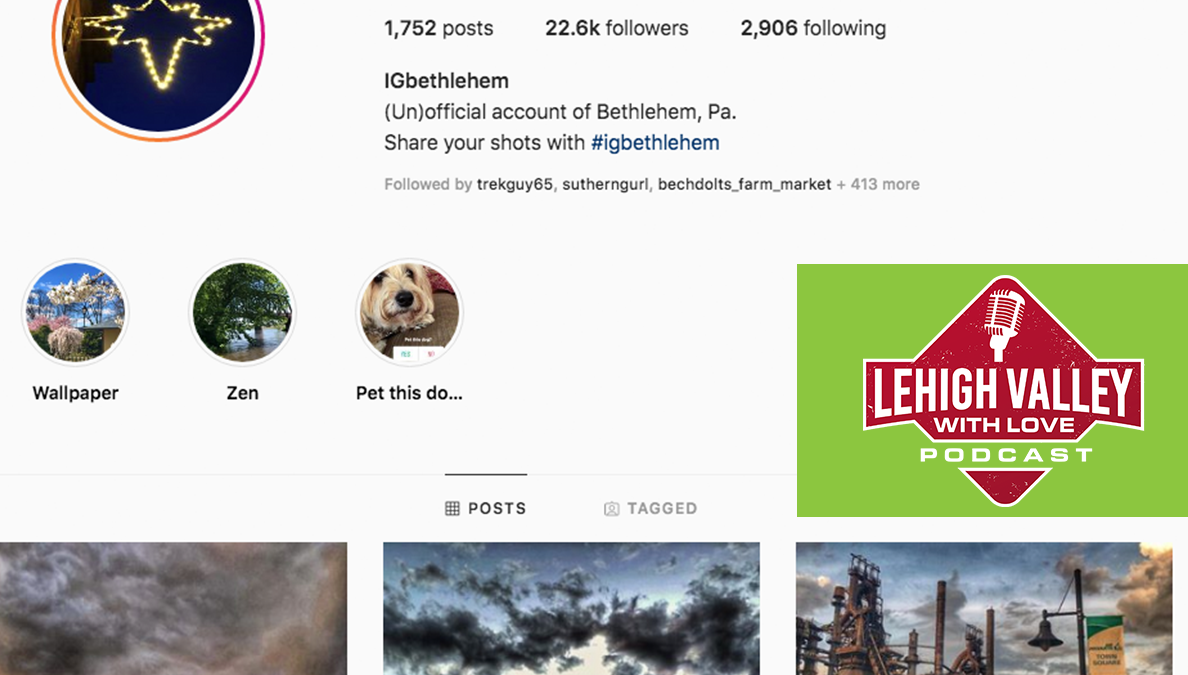Open the Pet this dog highlight
1188x675 pixels.
[x=409, y=312]
